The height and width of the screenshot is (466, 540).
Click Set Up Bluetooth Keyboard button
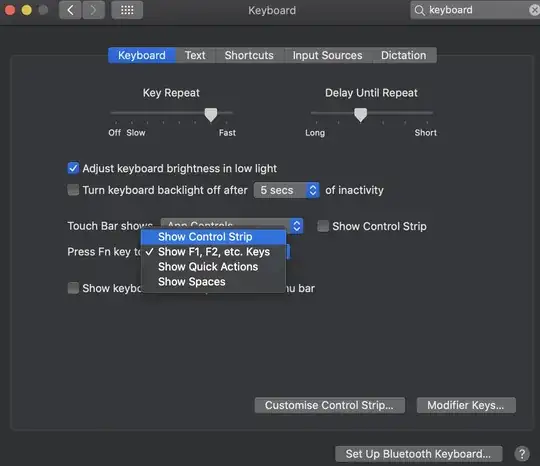(x=418, y=454)
